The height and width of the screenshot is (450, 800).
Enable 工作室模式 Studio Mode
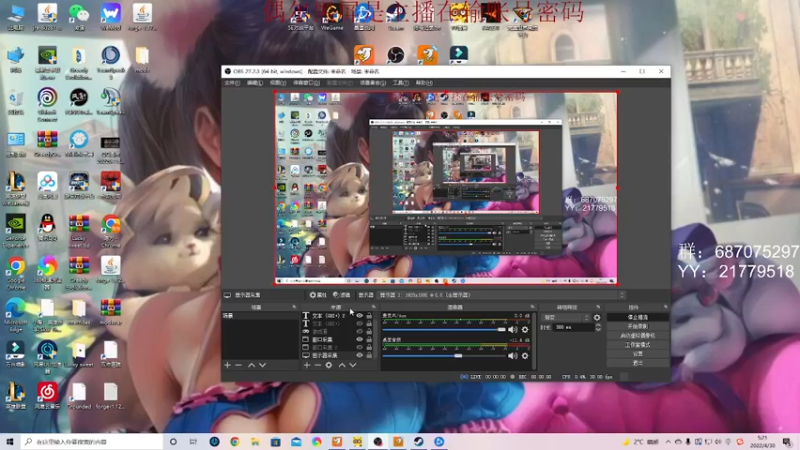tap(638, 345)
